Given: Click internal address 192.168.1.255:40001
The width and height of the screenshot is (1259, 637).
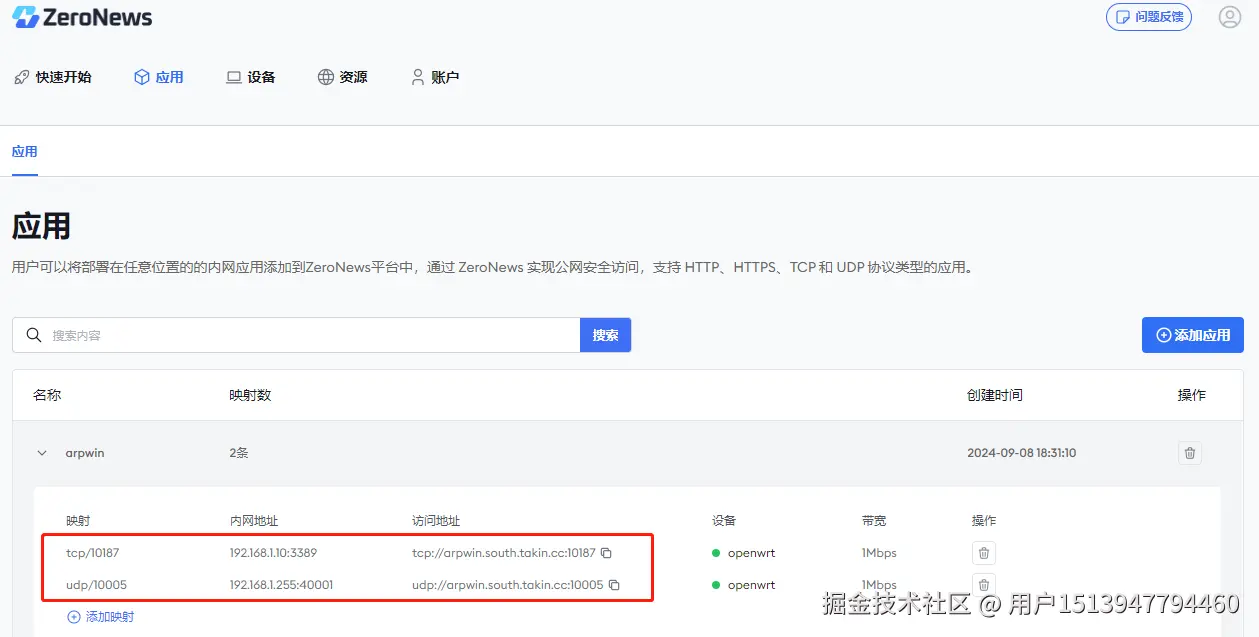Looking at the screenshot, I should (281, 585).
